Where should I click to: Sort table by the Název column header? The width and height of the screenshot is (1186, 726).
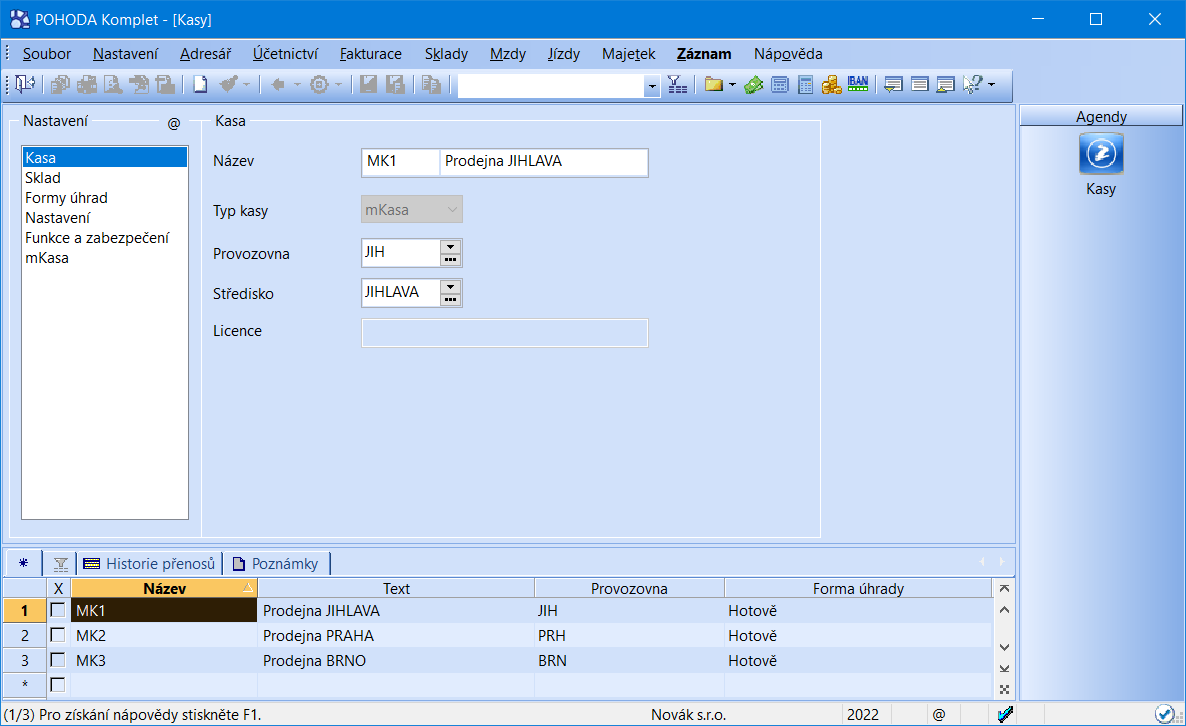point(164,588)
